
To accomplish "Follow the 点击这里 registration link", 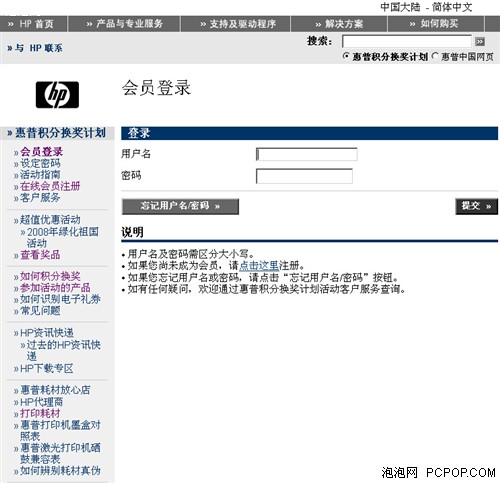I will 259,266.
